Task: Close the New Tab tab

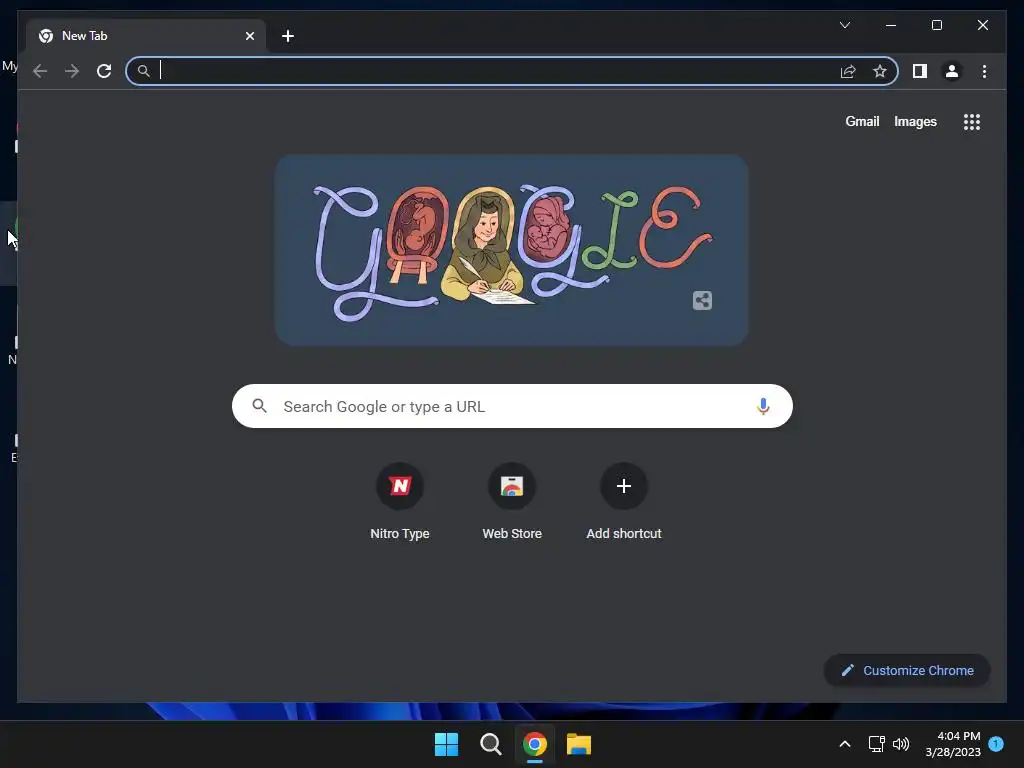Action: pos(249,36)
